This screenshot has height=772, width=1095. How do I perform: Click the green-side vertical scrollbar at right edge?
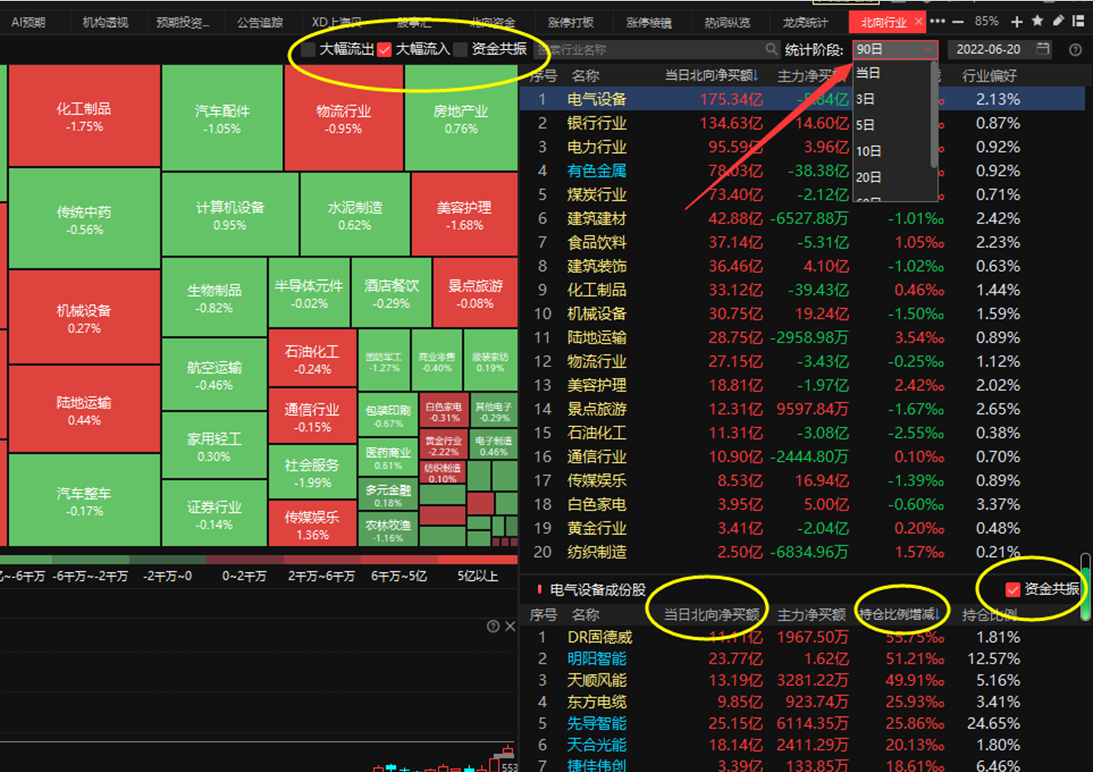point(1085,587)
